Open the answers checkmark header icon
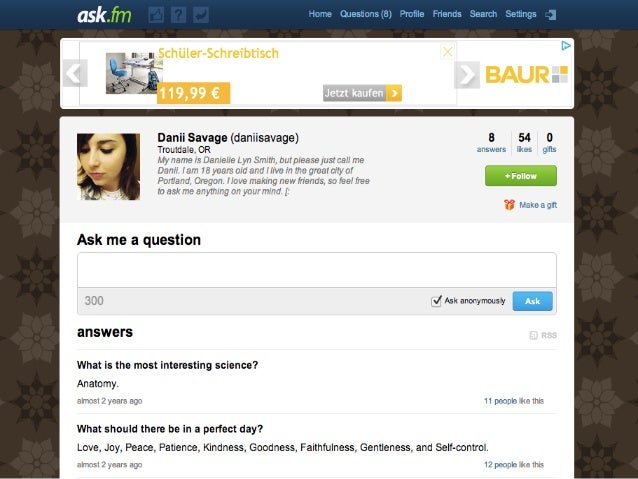The height and width of the screenshot is (479, 638). (x=201, y=15)
